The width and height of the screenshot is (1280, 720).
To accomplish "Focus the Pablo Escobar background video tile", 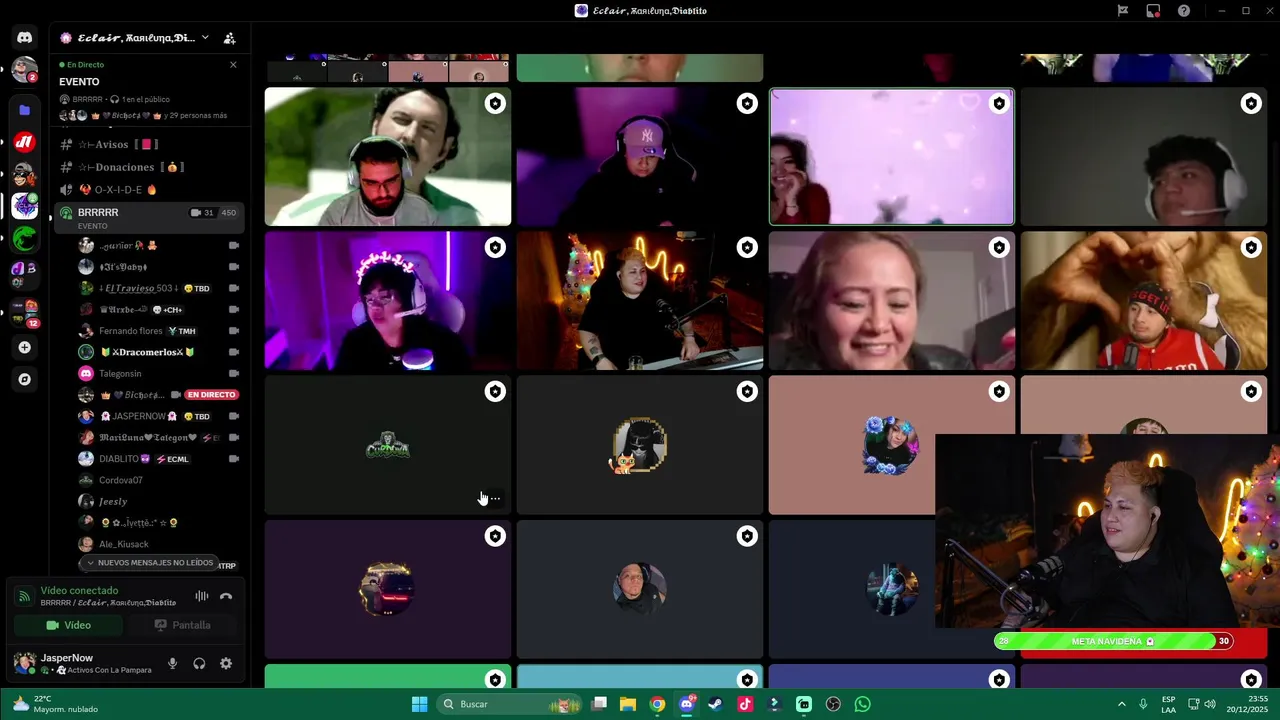I will click(x=388, y=156).
